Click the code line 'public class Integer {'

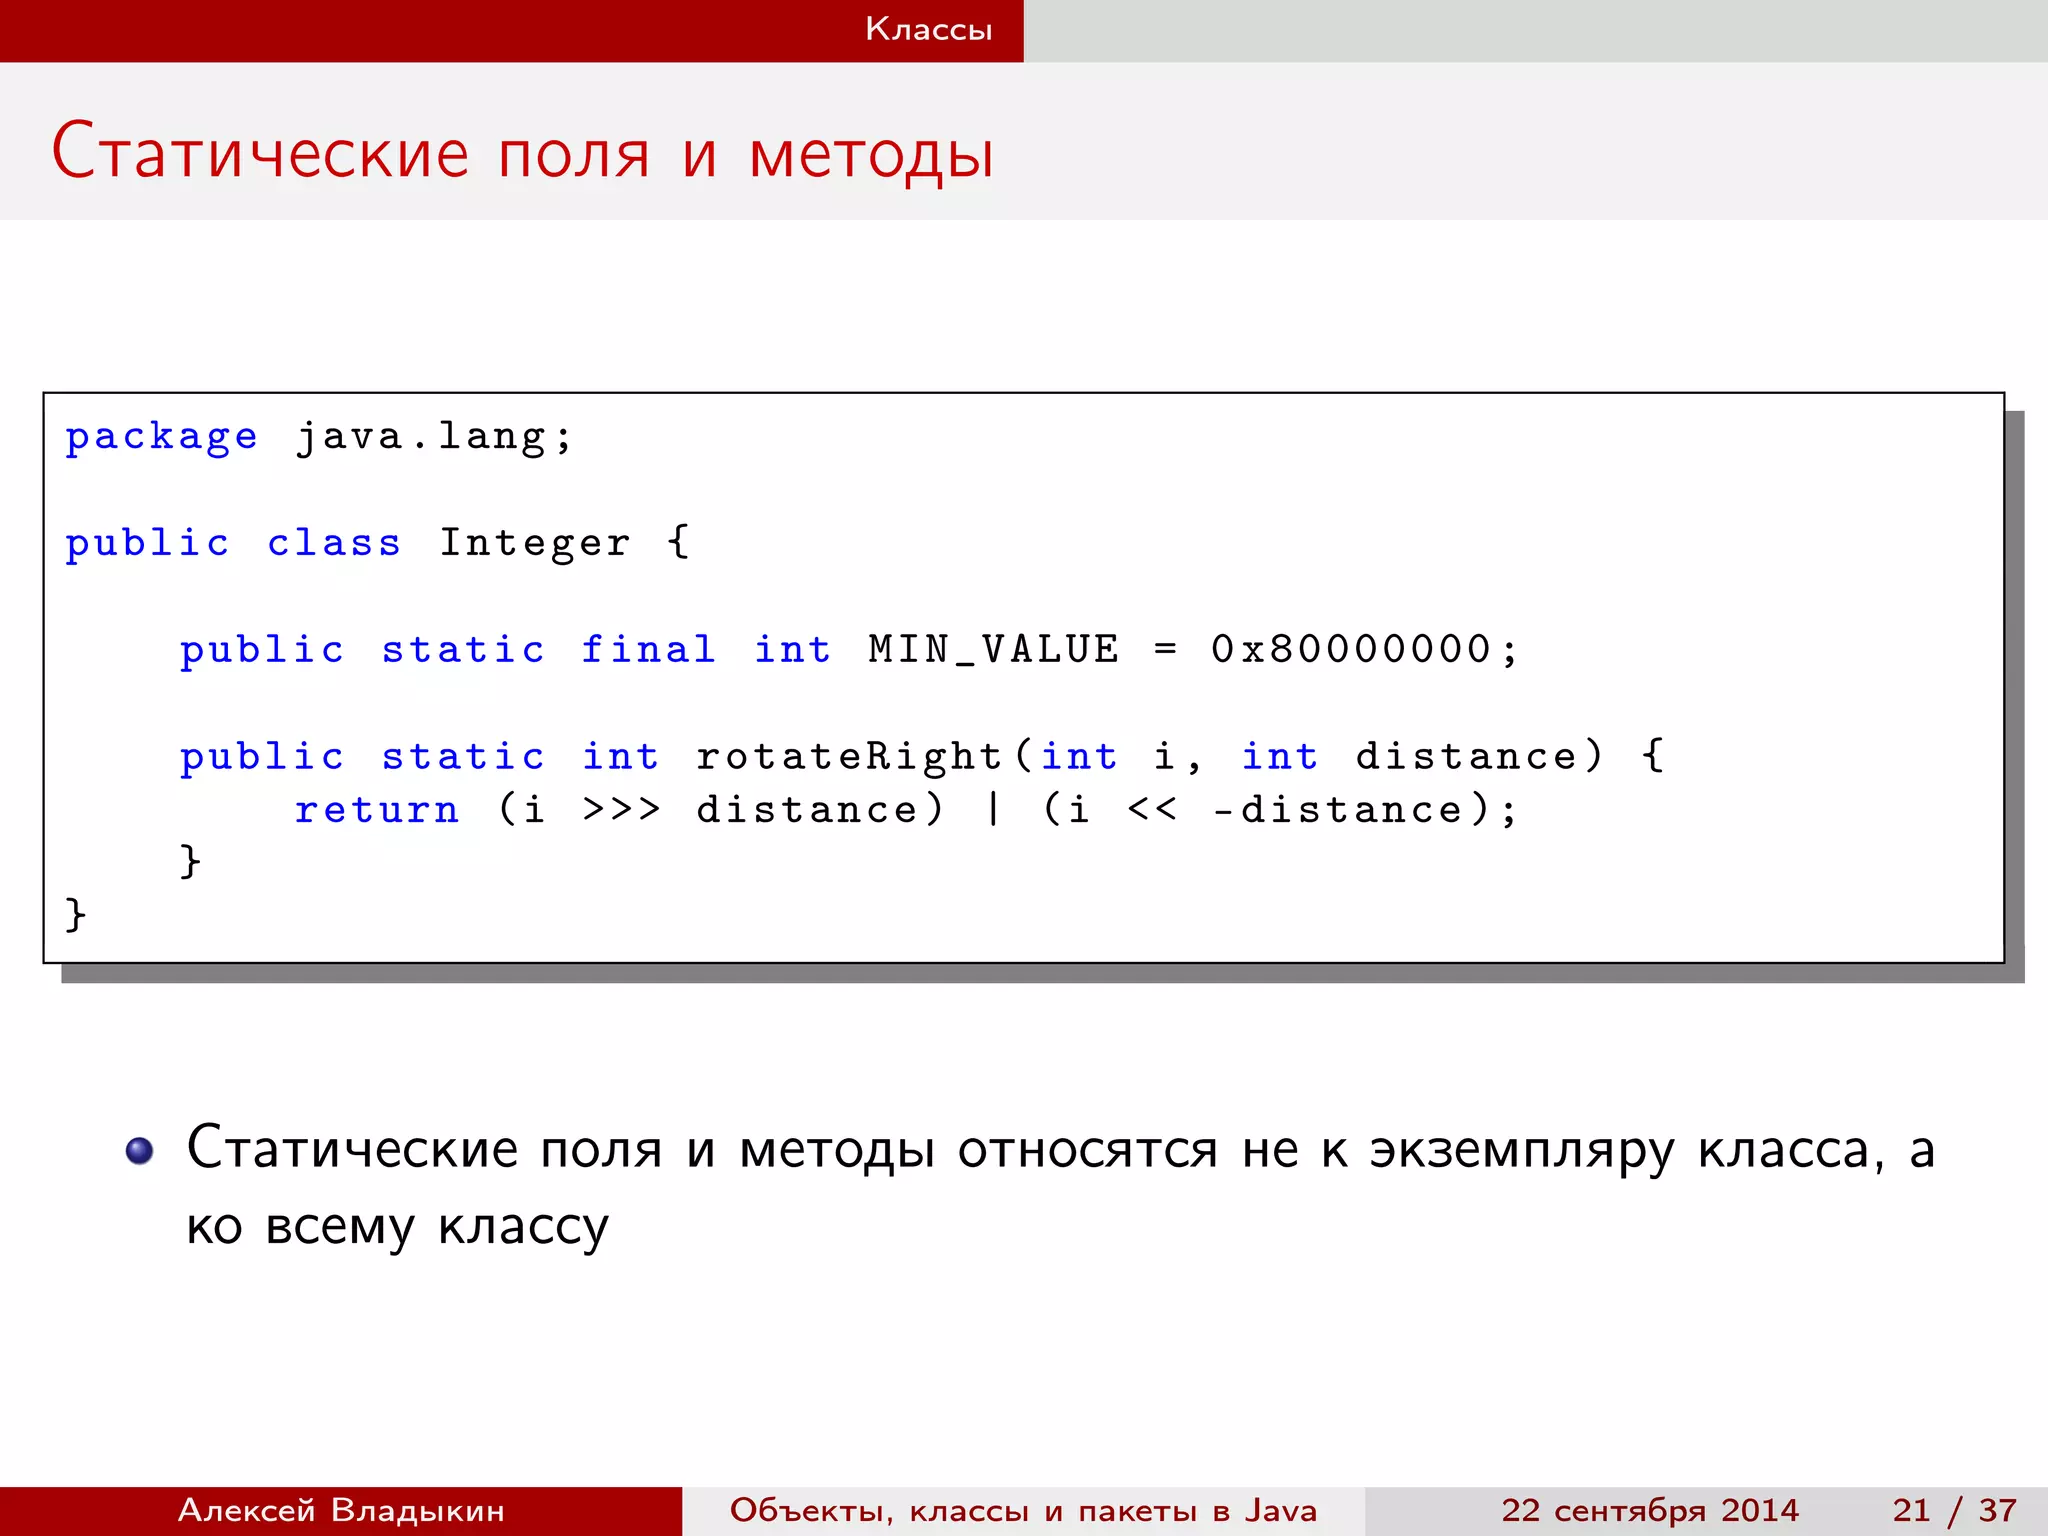tap(378, 543)
